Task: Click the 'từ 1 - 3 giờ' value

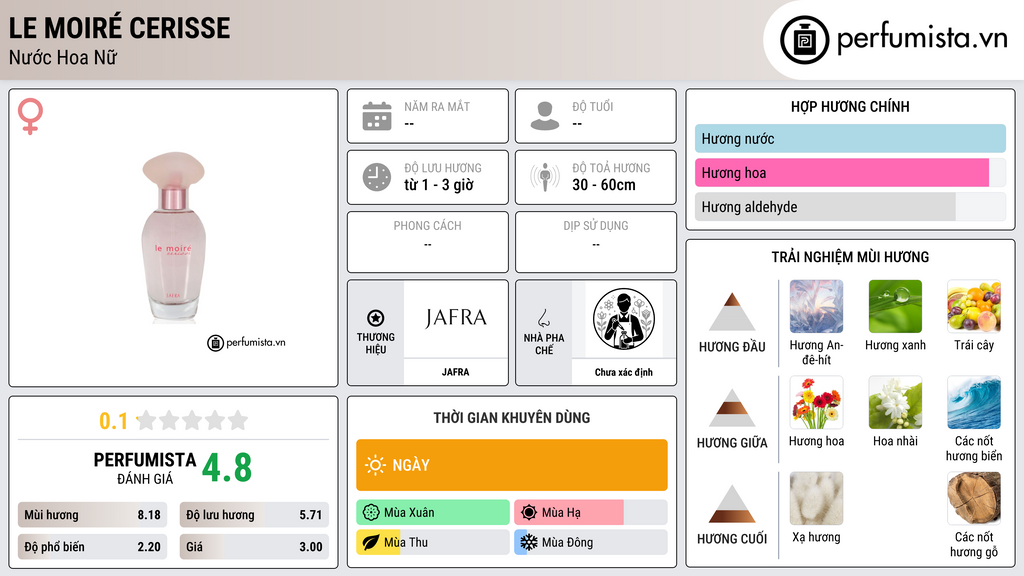Action: click(439, 185)
